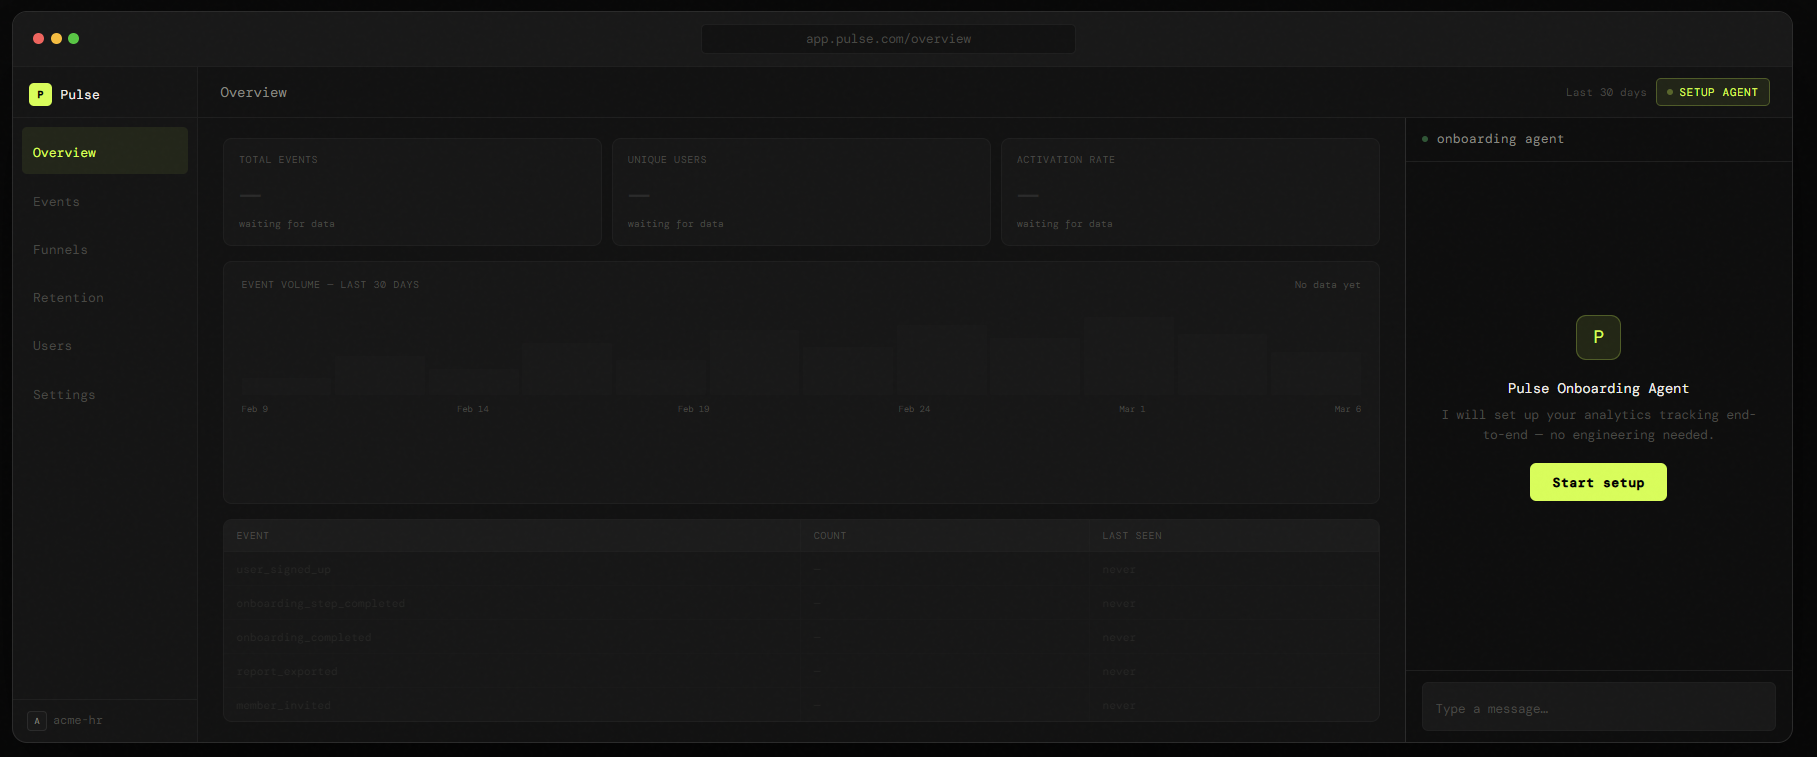1817x757 pixels.
Task: Click the onboarding agent panel title
Action: click(x=1500, y=139)
